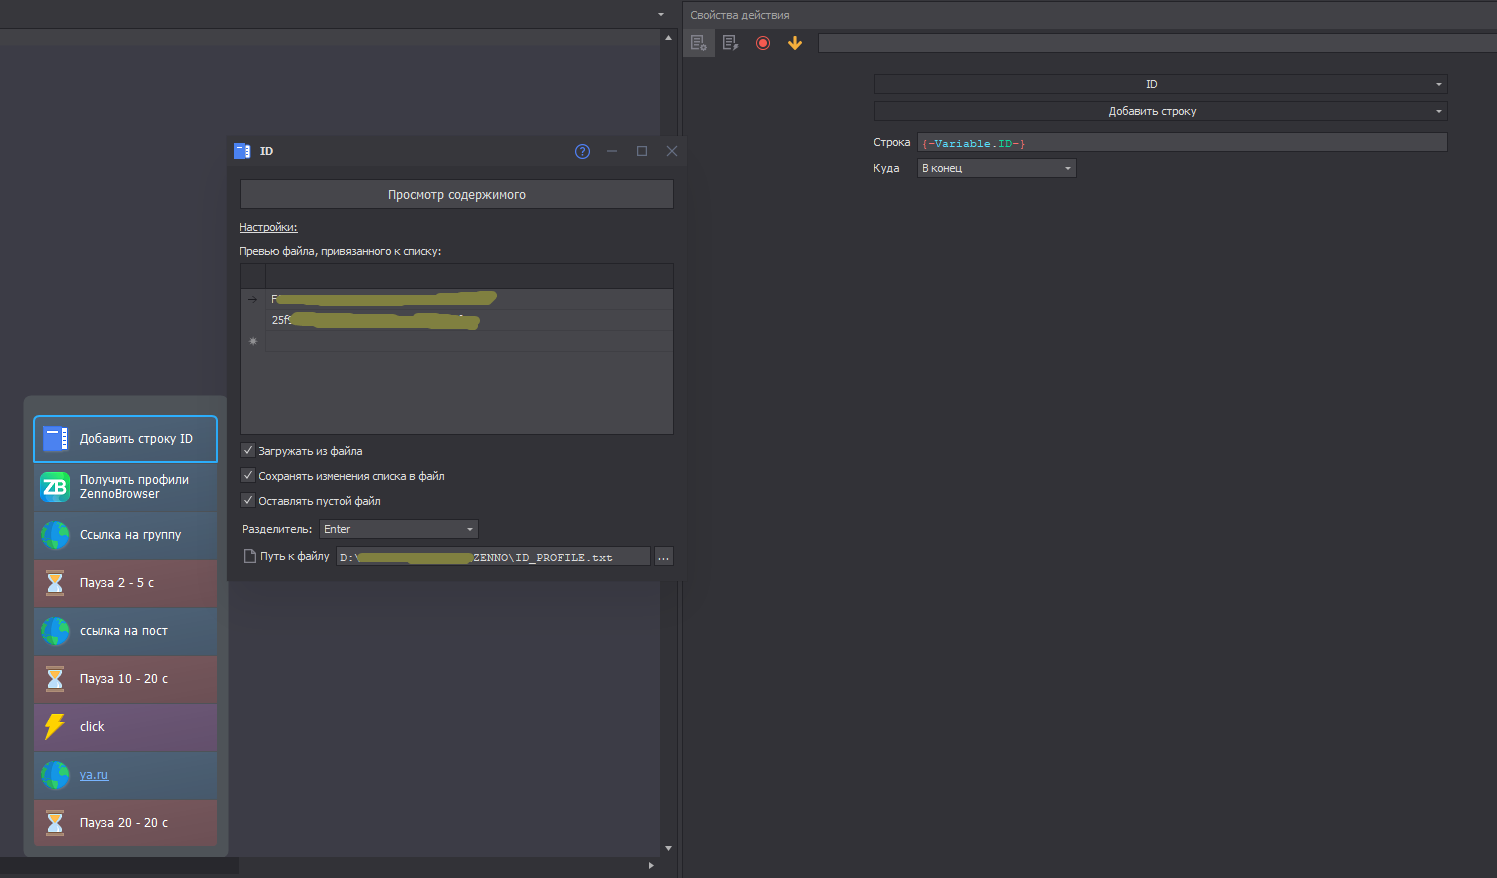The width and height of the screenshot is (1497, 878).
Task: Click the browse '...' file path button
Action: (663, 557)
